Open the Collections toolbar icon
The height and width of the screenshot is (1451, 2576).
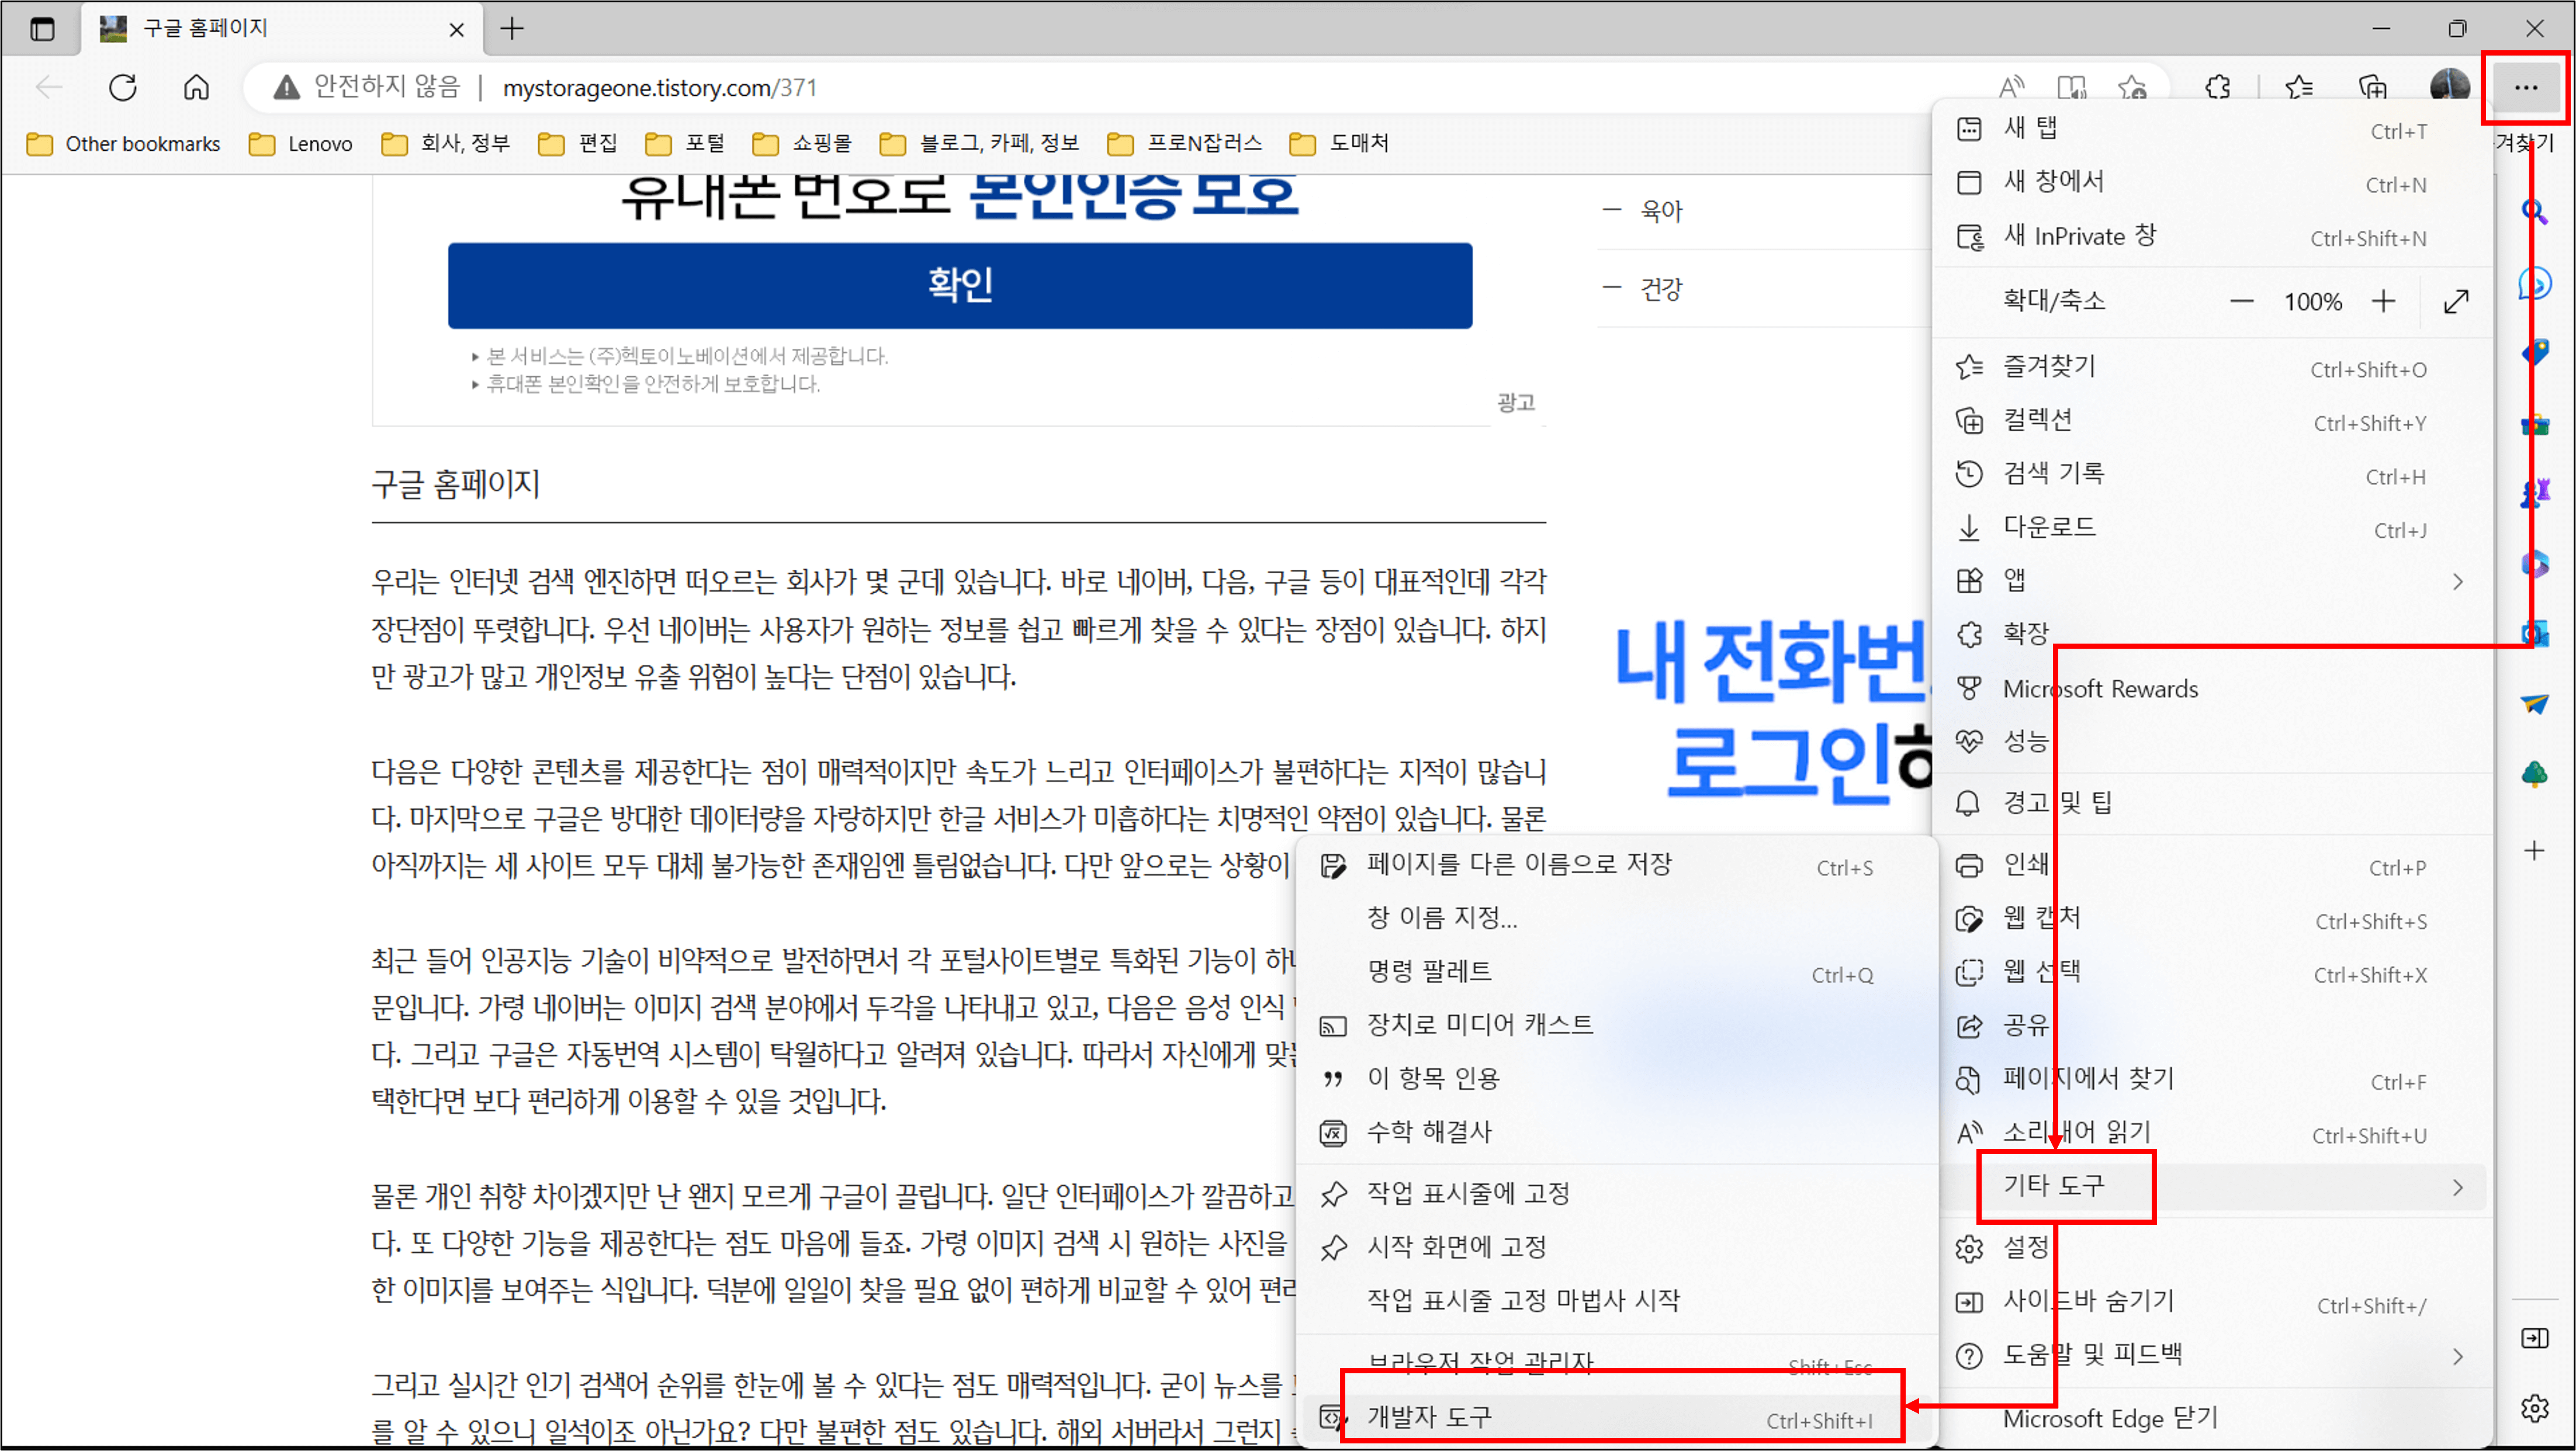click(x=2372, y=88)
